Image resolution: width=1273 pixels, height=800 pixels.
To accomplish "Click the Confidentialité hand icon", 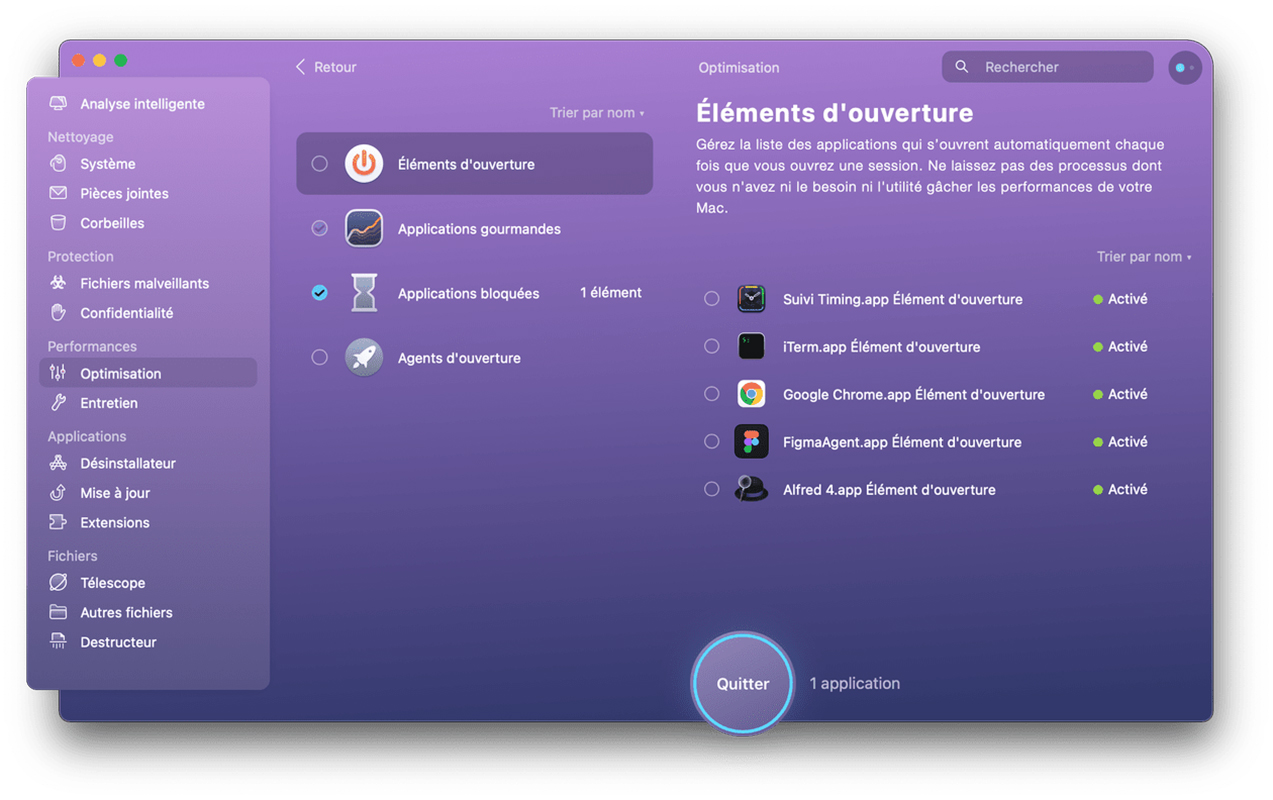I will click(x=58, y=313).
